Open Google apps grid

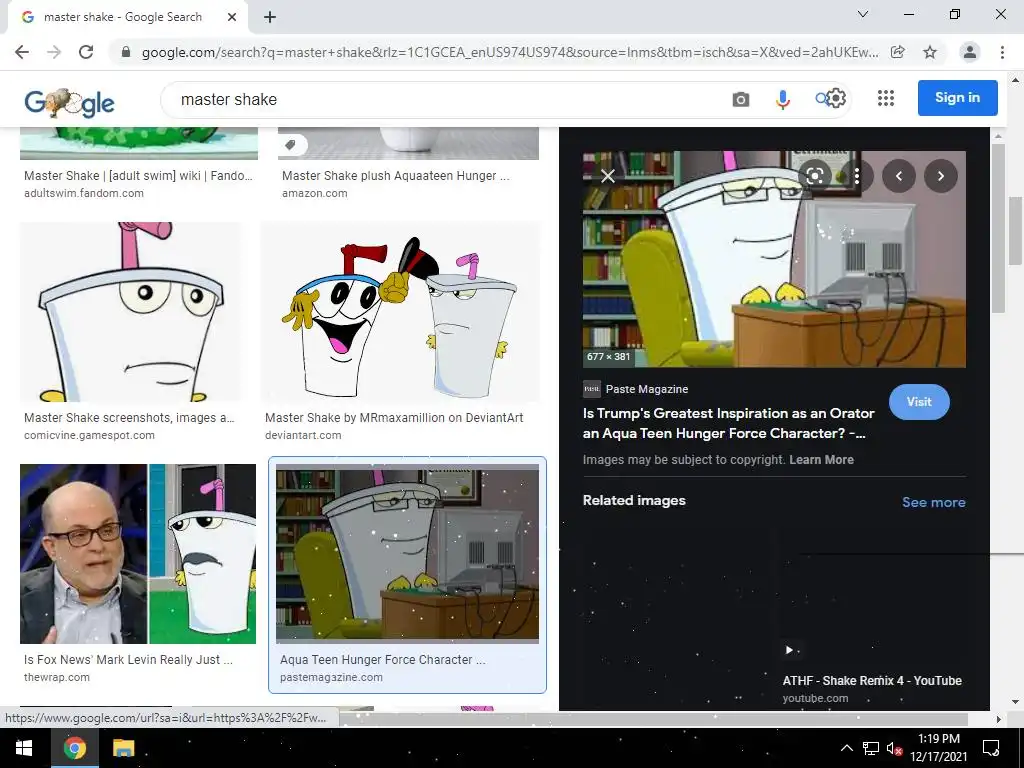[x=886, y=98]
